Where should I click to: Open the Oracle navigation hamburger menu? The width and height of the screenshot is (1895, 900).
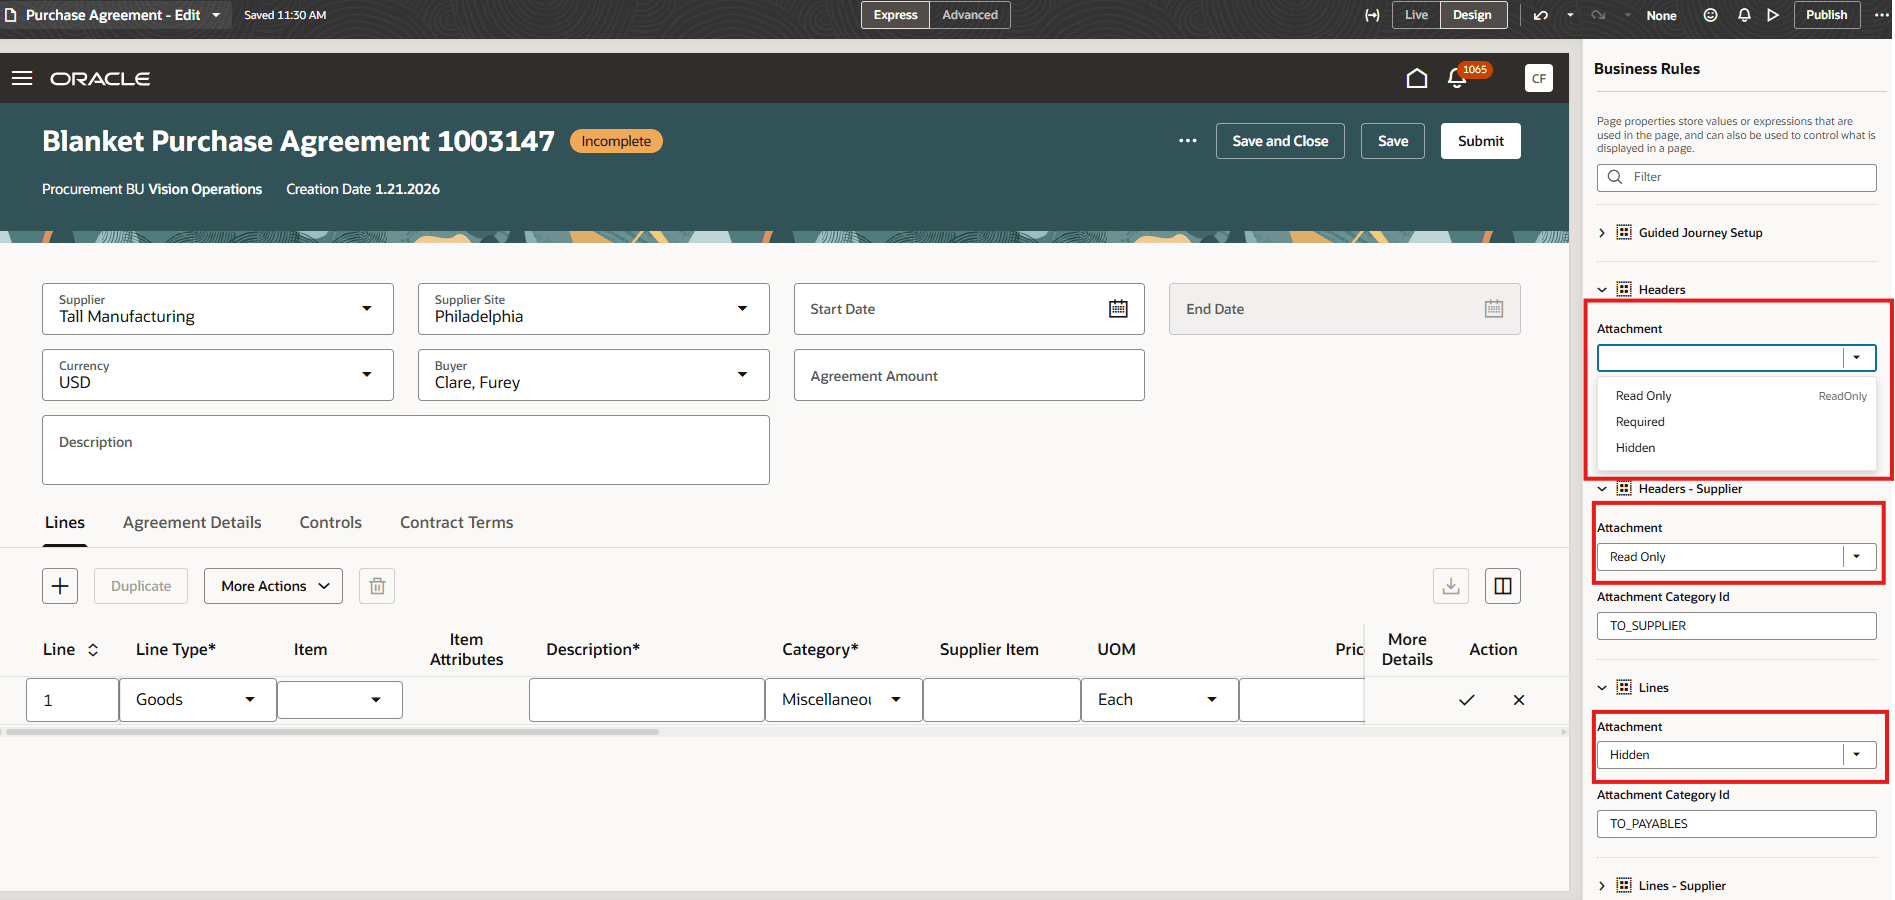(22, 78)
